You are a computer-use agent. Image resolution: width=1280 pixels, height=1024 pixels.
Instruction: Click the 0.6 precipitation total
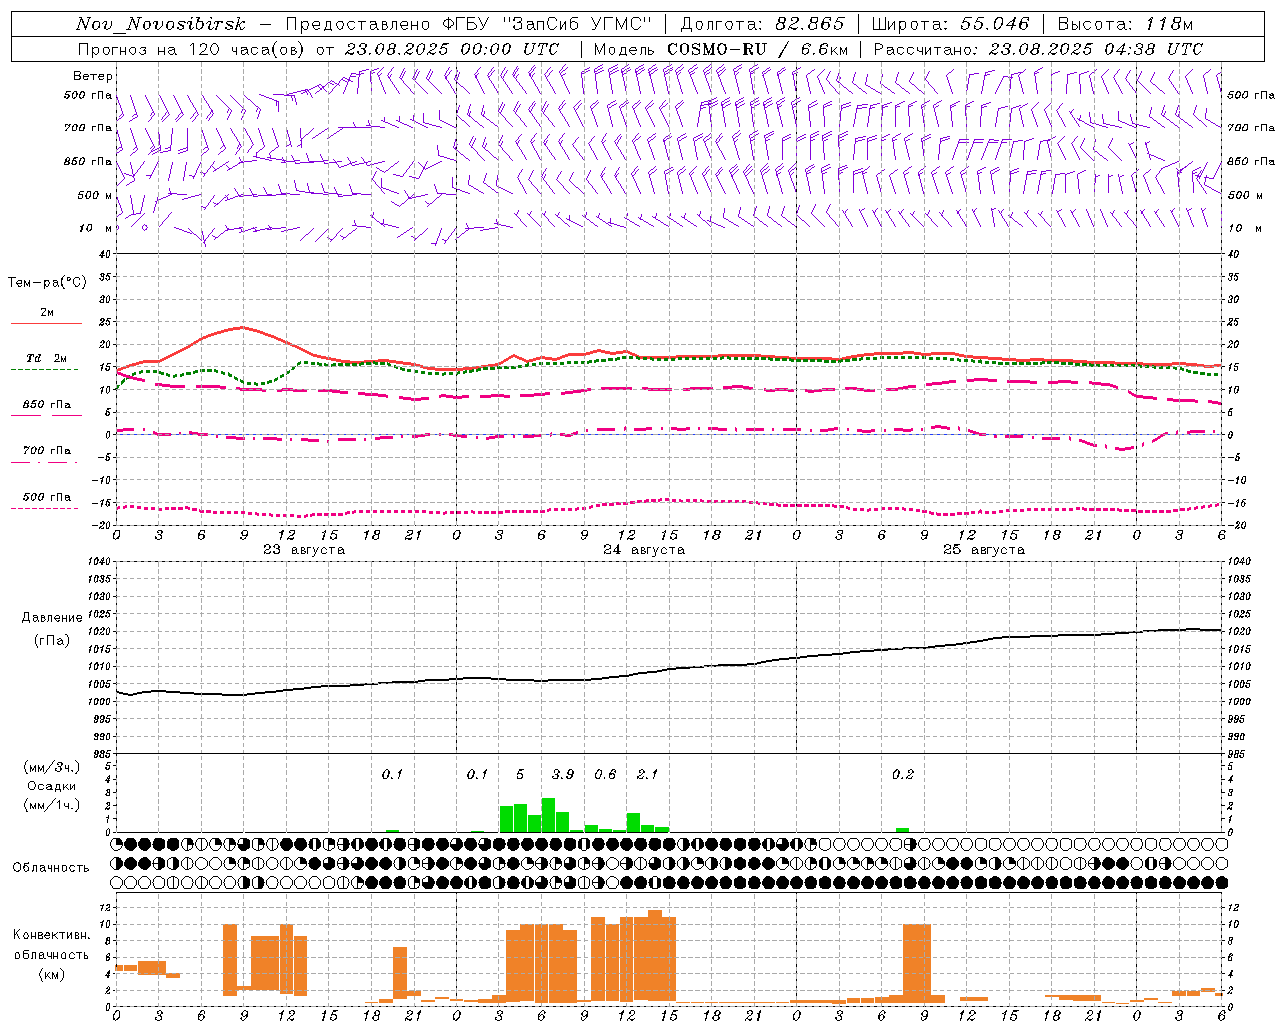[x=605, y=774]
